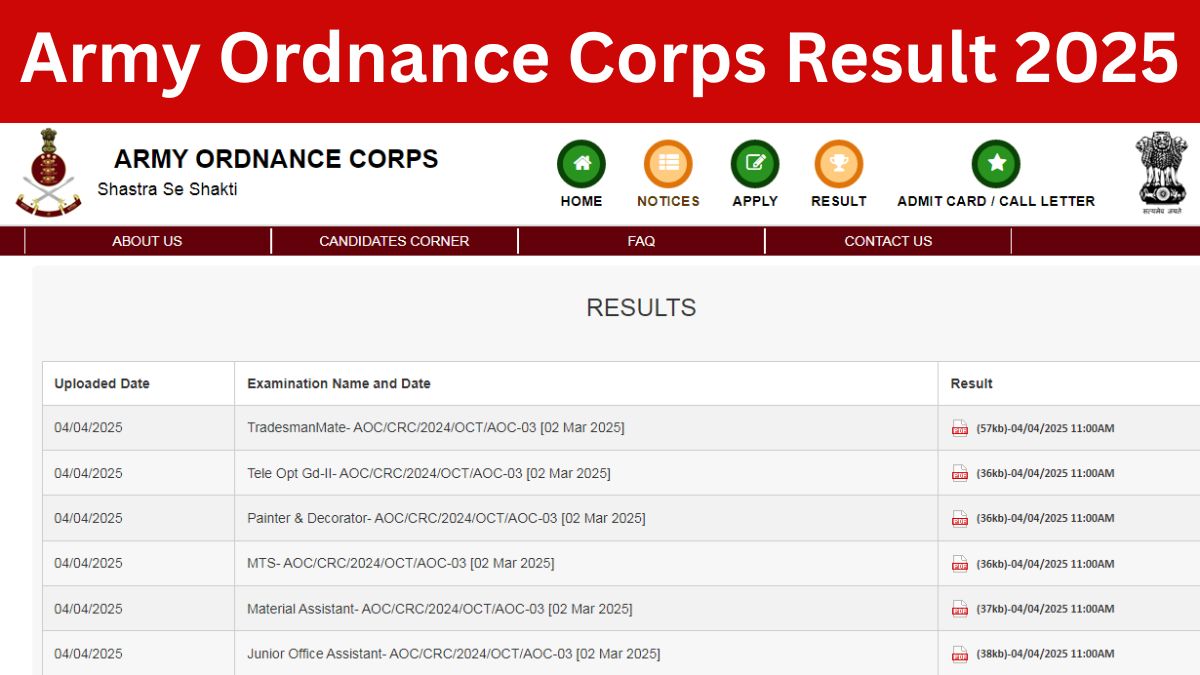Viewport: 1200px width, 675px height.
Task: Select the Painter & Decorator exam name text
Action: tap(446, 518)
